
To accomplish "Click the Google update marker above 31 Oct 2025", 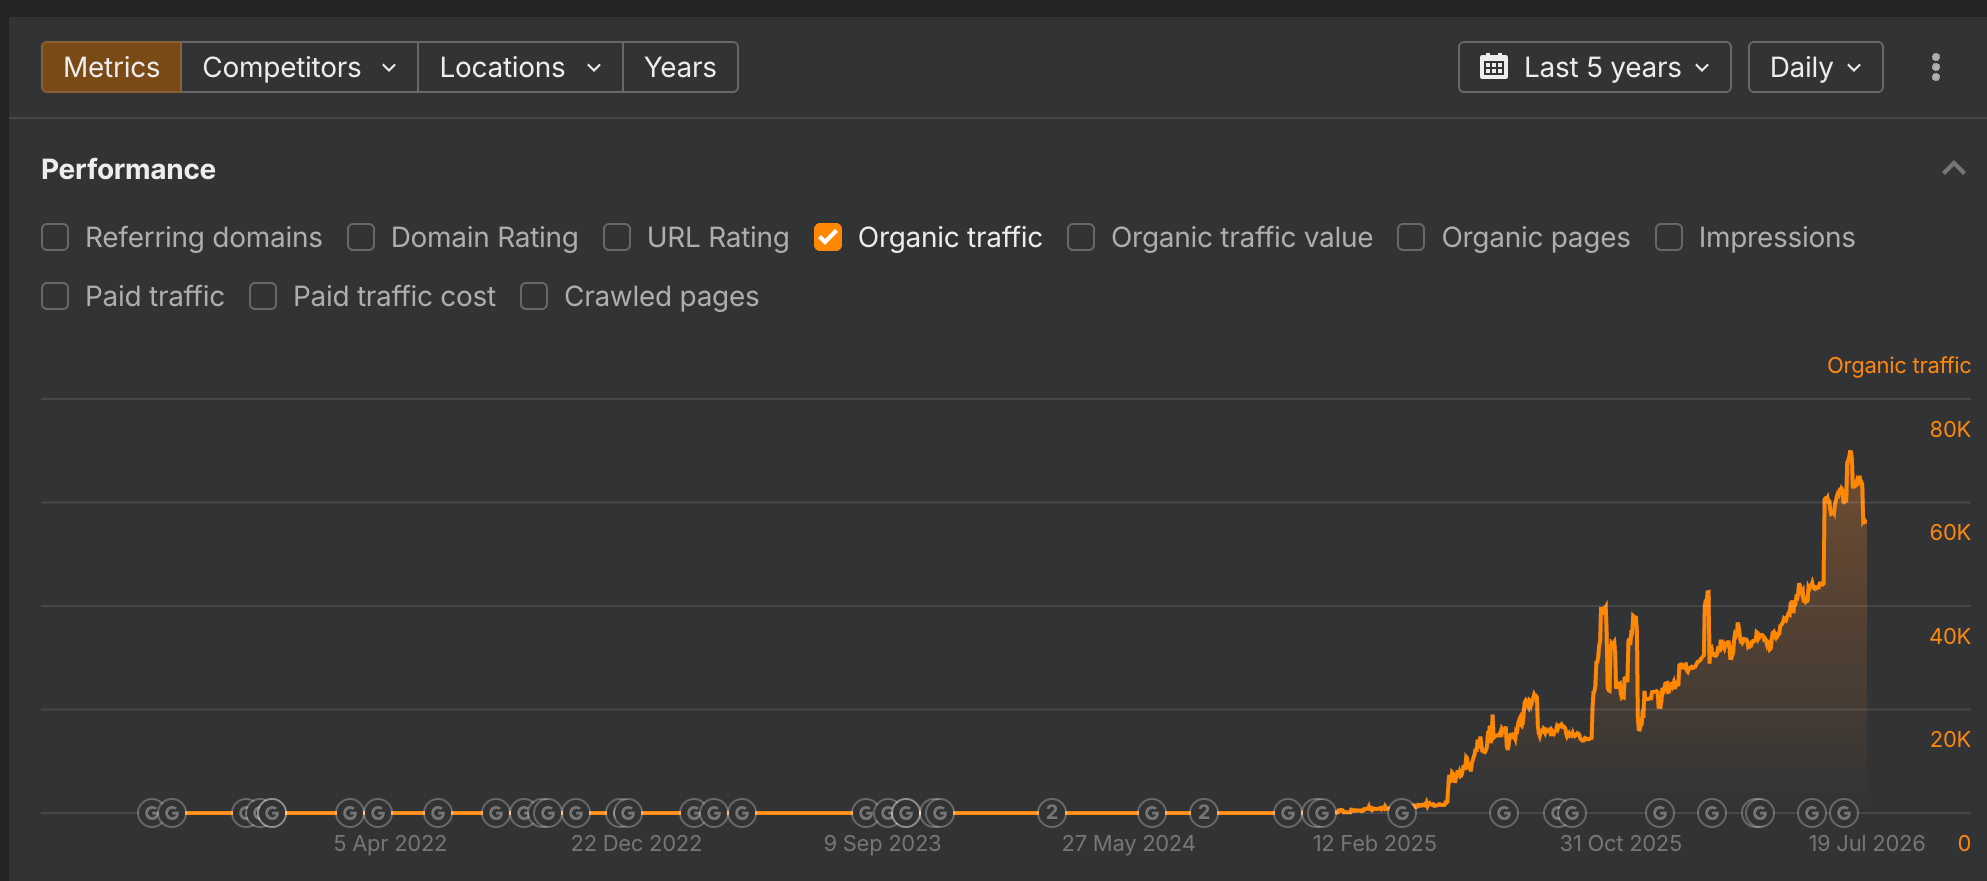I will coord(1660,813).
